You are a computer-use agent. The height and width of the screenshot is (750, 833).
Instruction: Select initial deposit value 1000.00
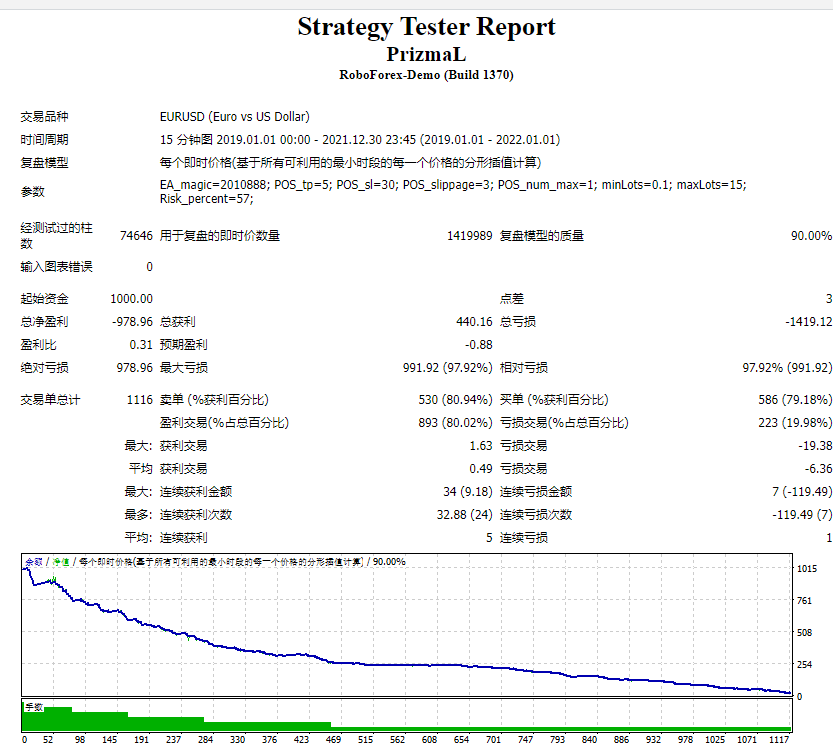point(131,299)
